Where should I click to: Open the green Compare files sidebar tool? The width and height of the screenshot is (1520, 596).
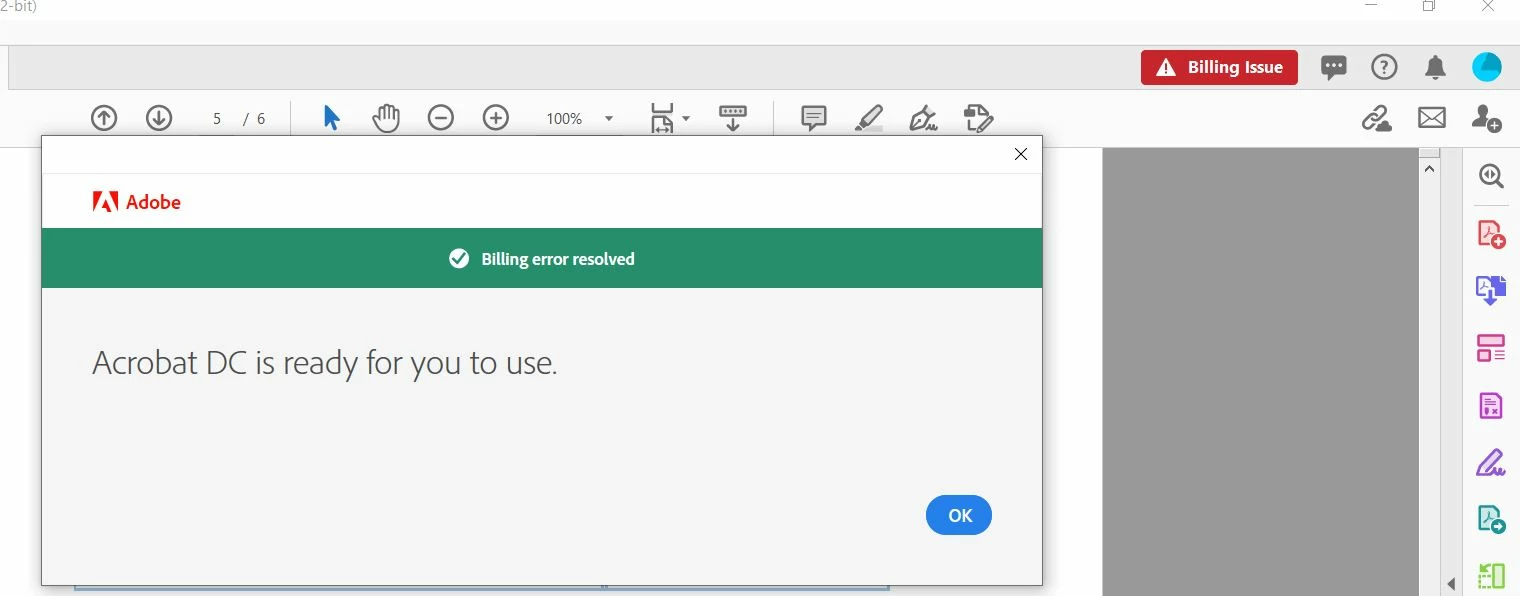click(1491, 577)
